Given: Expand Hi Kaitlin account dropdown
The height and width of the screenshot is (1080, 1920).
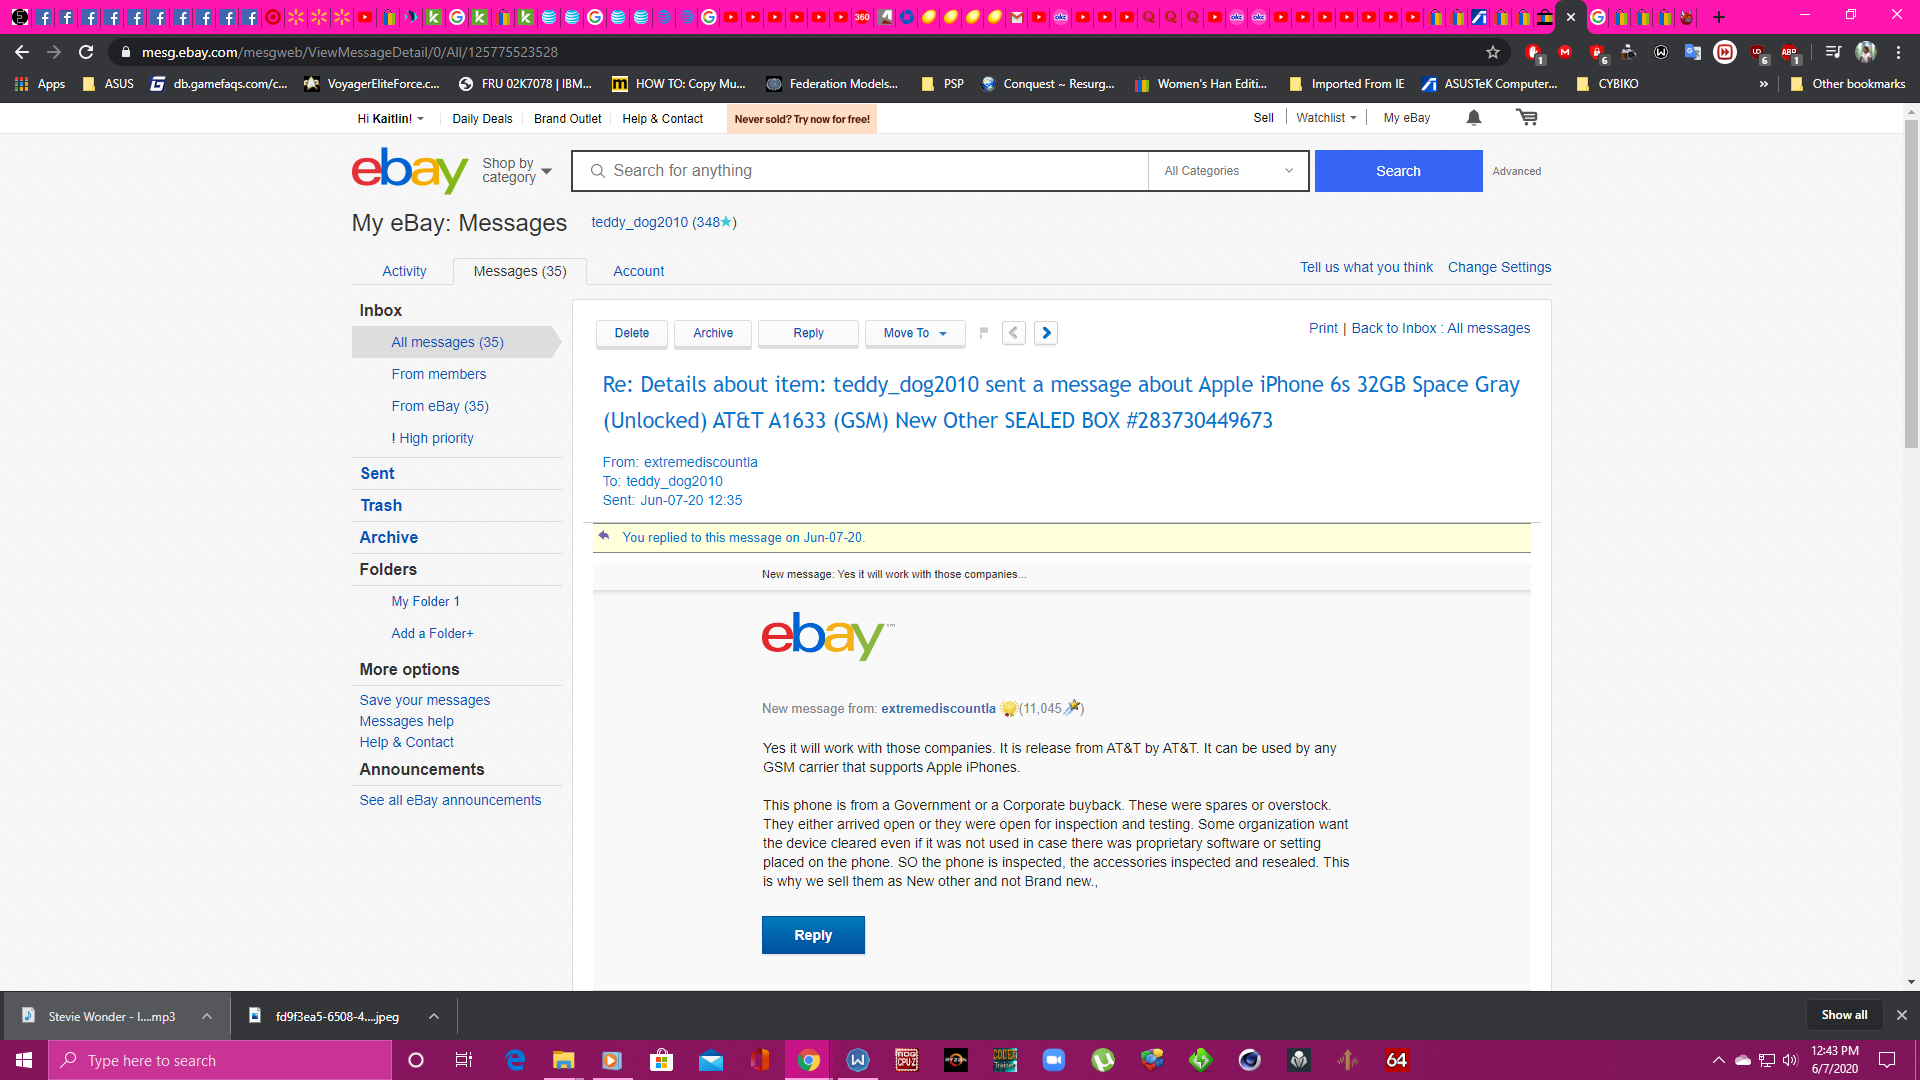Looking at the screenshot, I should pyautogui.click(x=391, y=119).
